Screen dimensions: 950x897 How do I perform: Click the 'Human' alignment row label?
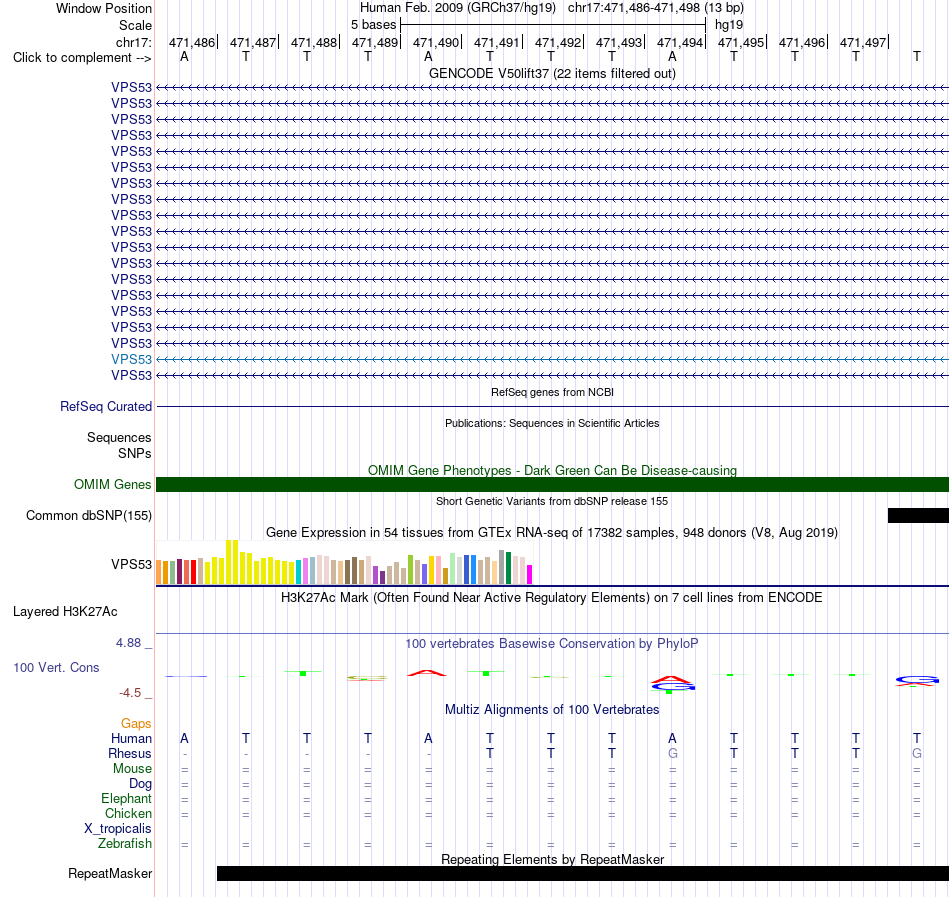click(131, 738)
